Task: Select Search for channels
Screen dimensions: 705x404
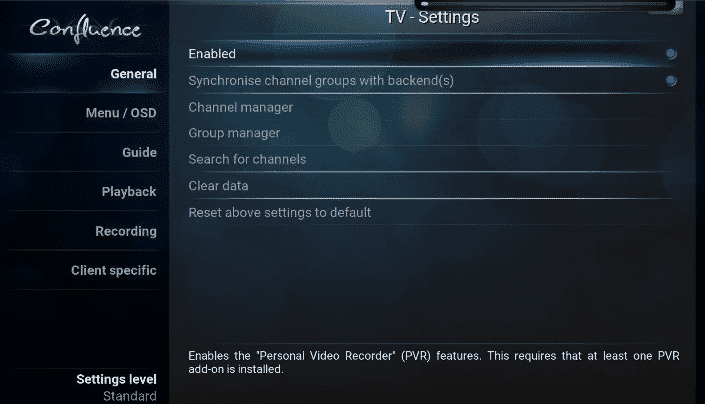Action: [x=432, y=159]
